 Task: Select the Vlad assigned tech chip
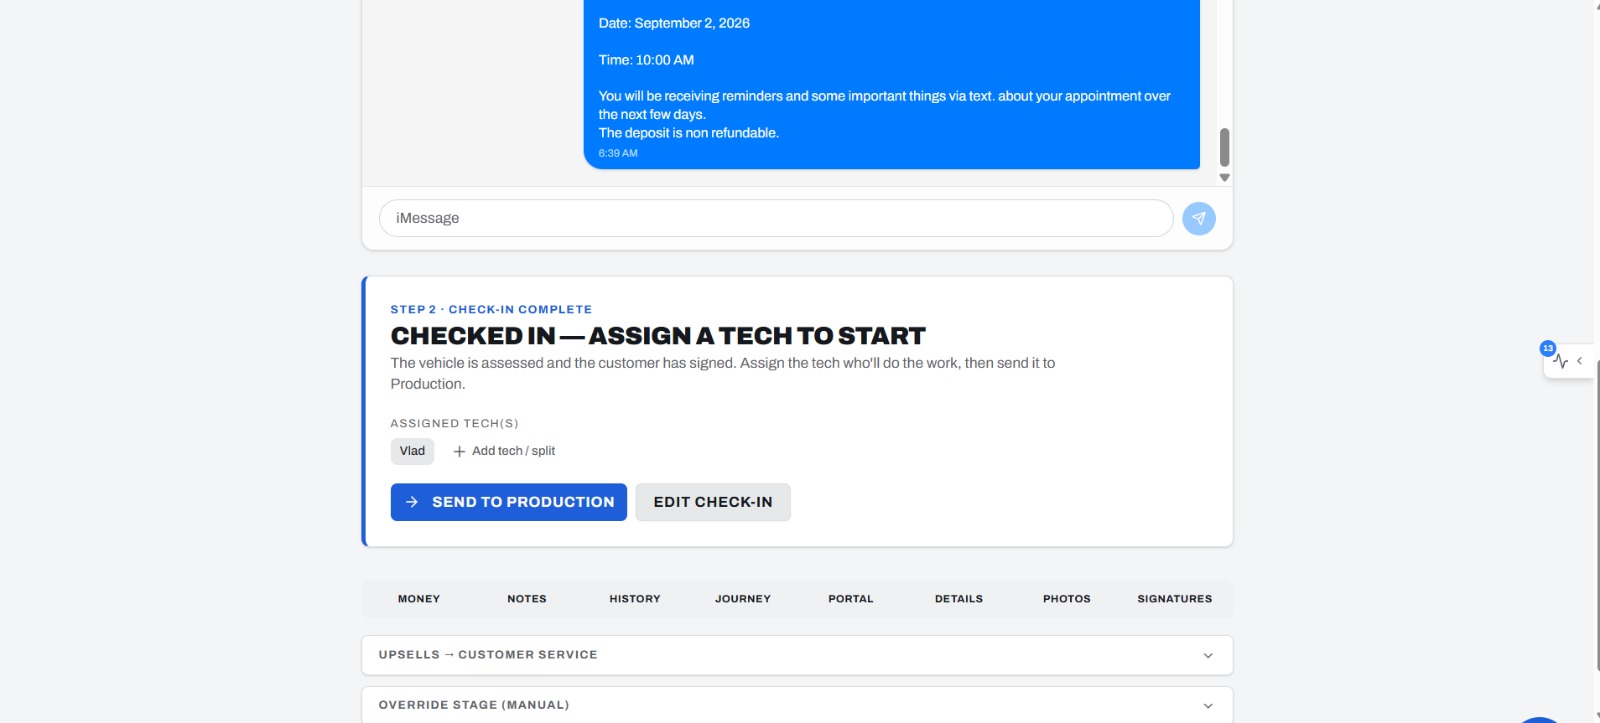(x=412, y=451)
